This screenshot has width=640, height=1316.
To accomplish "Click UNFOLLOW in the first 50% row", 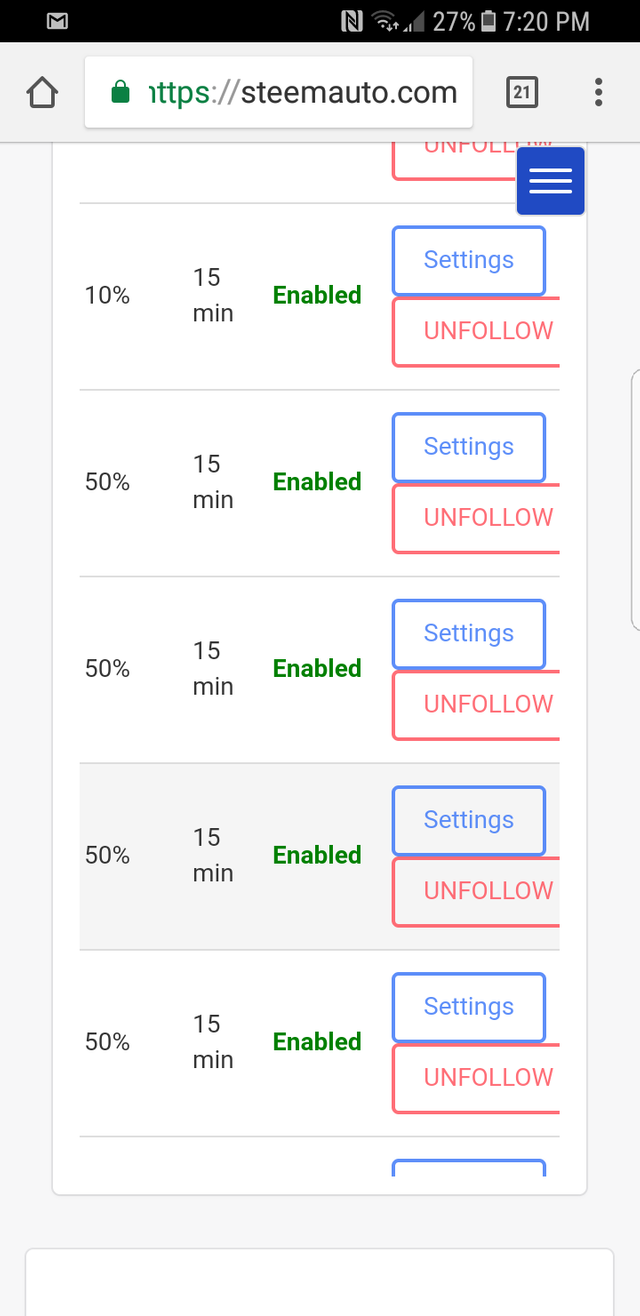I will [476, 518].
